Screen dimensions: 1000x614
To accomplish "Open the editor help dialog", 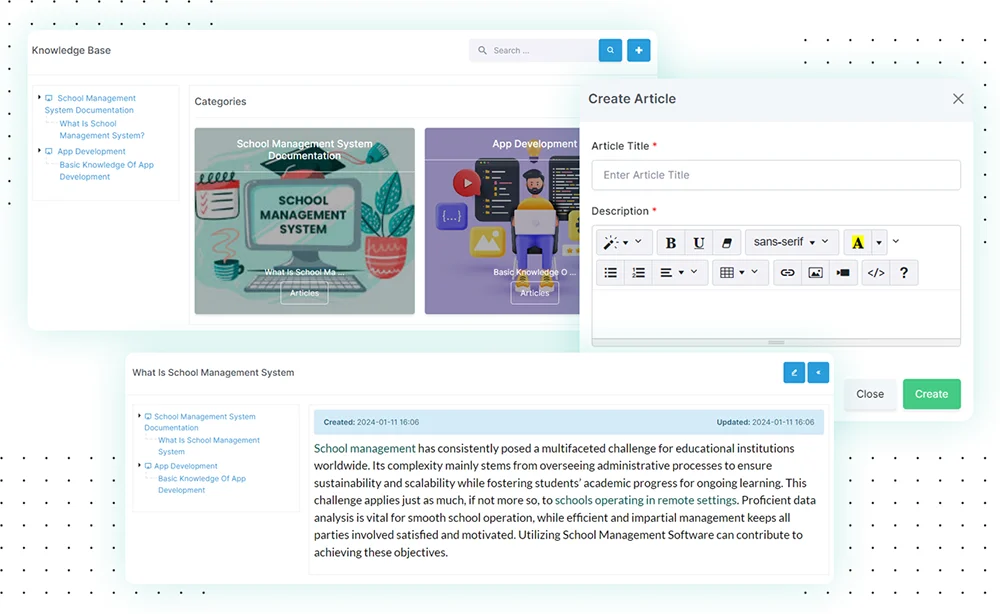I will (x=903, y=272).
